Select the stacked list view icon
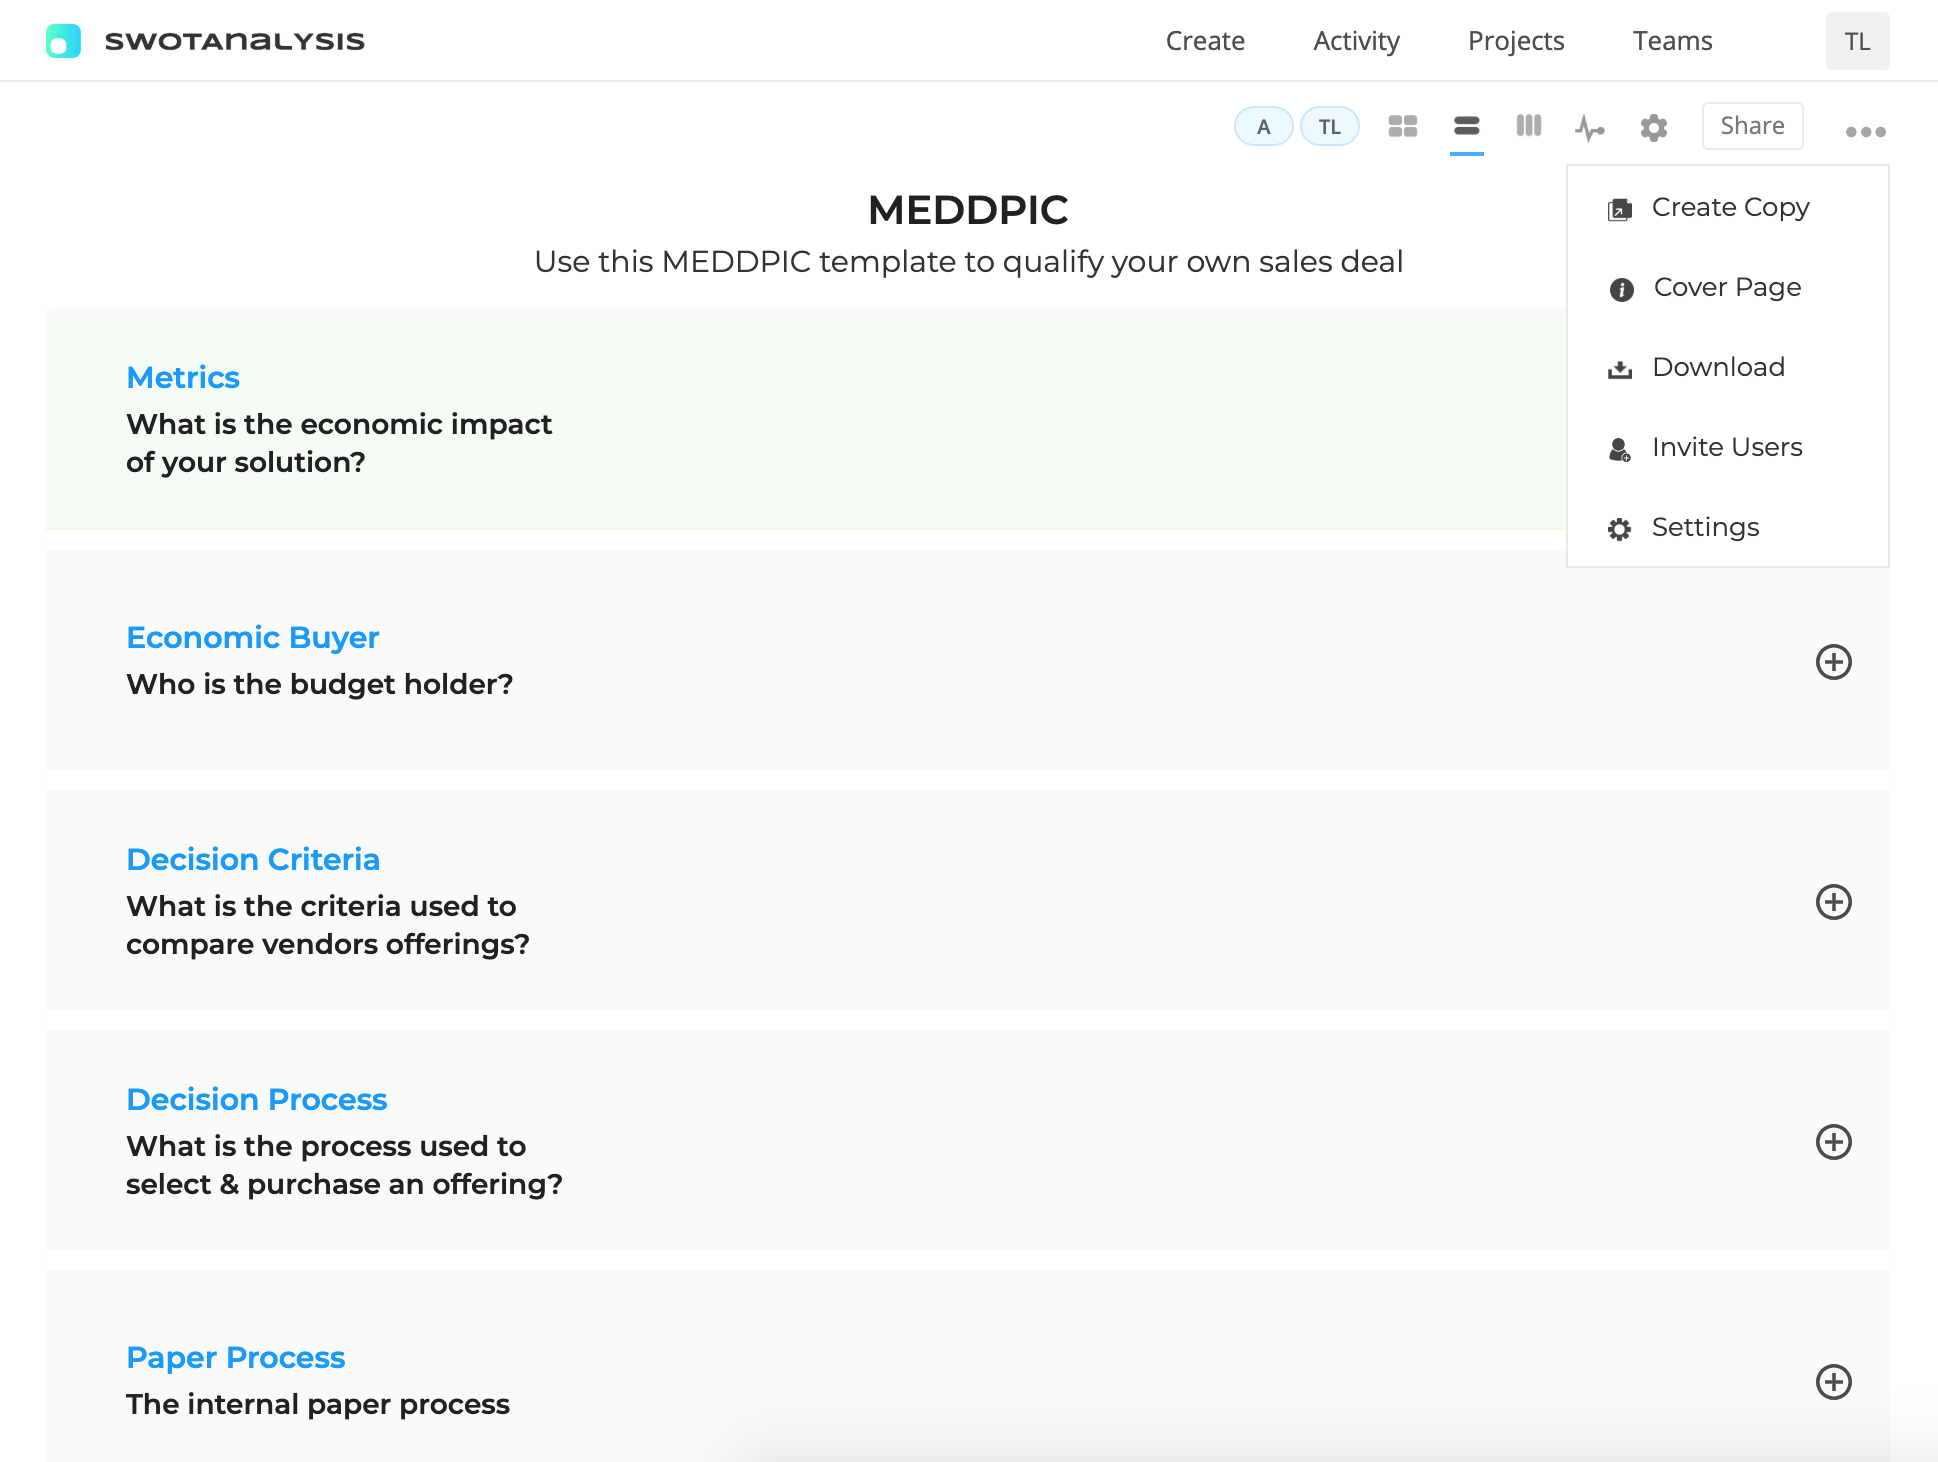The image size is (1938, 1462). (x=1466, y=126)
